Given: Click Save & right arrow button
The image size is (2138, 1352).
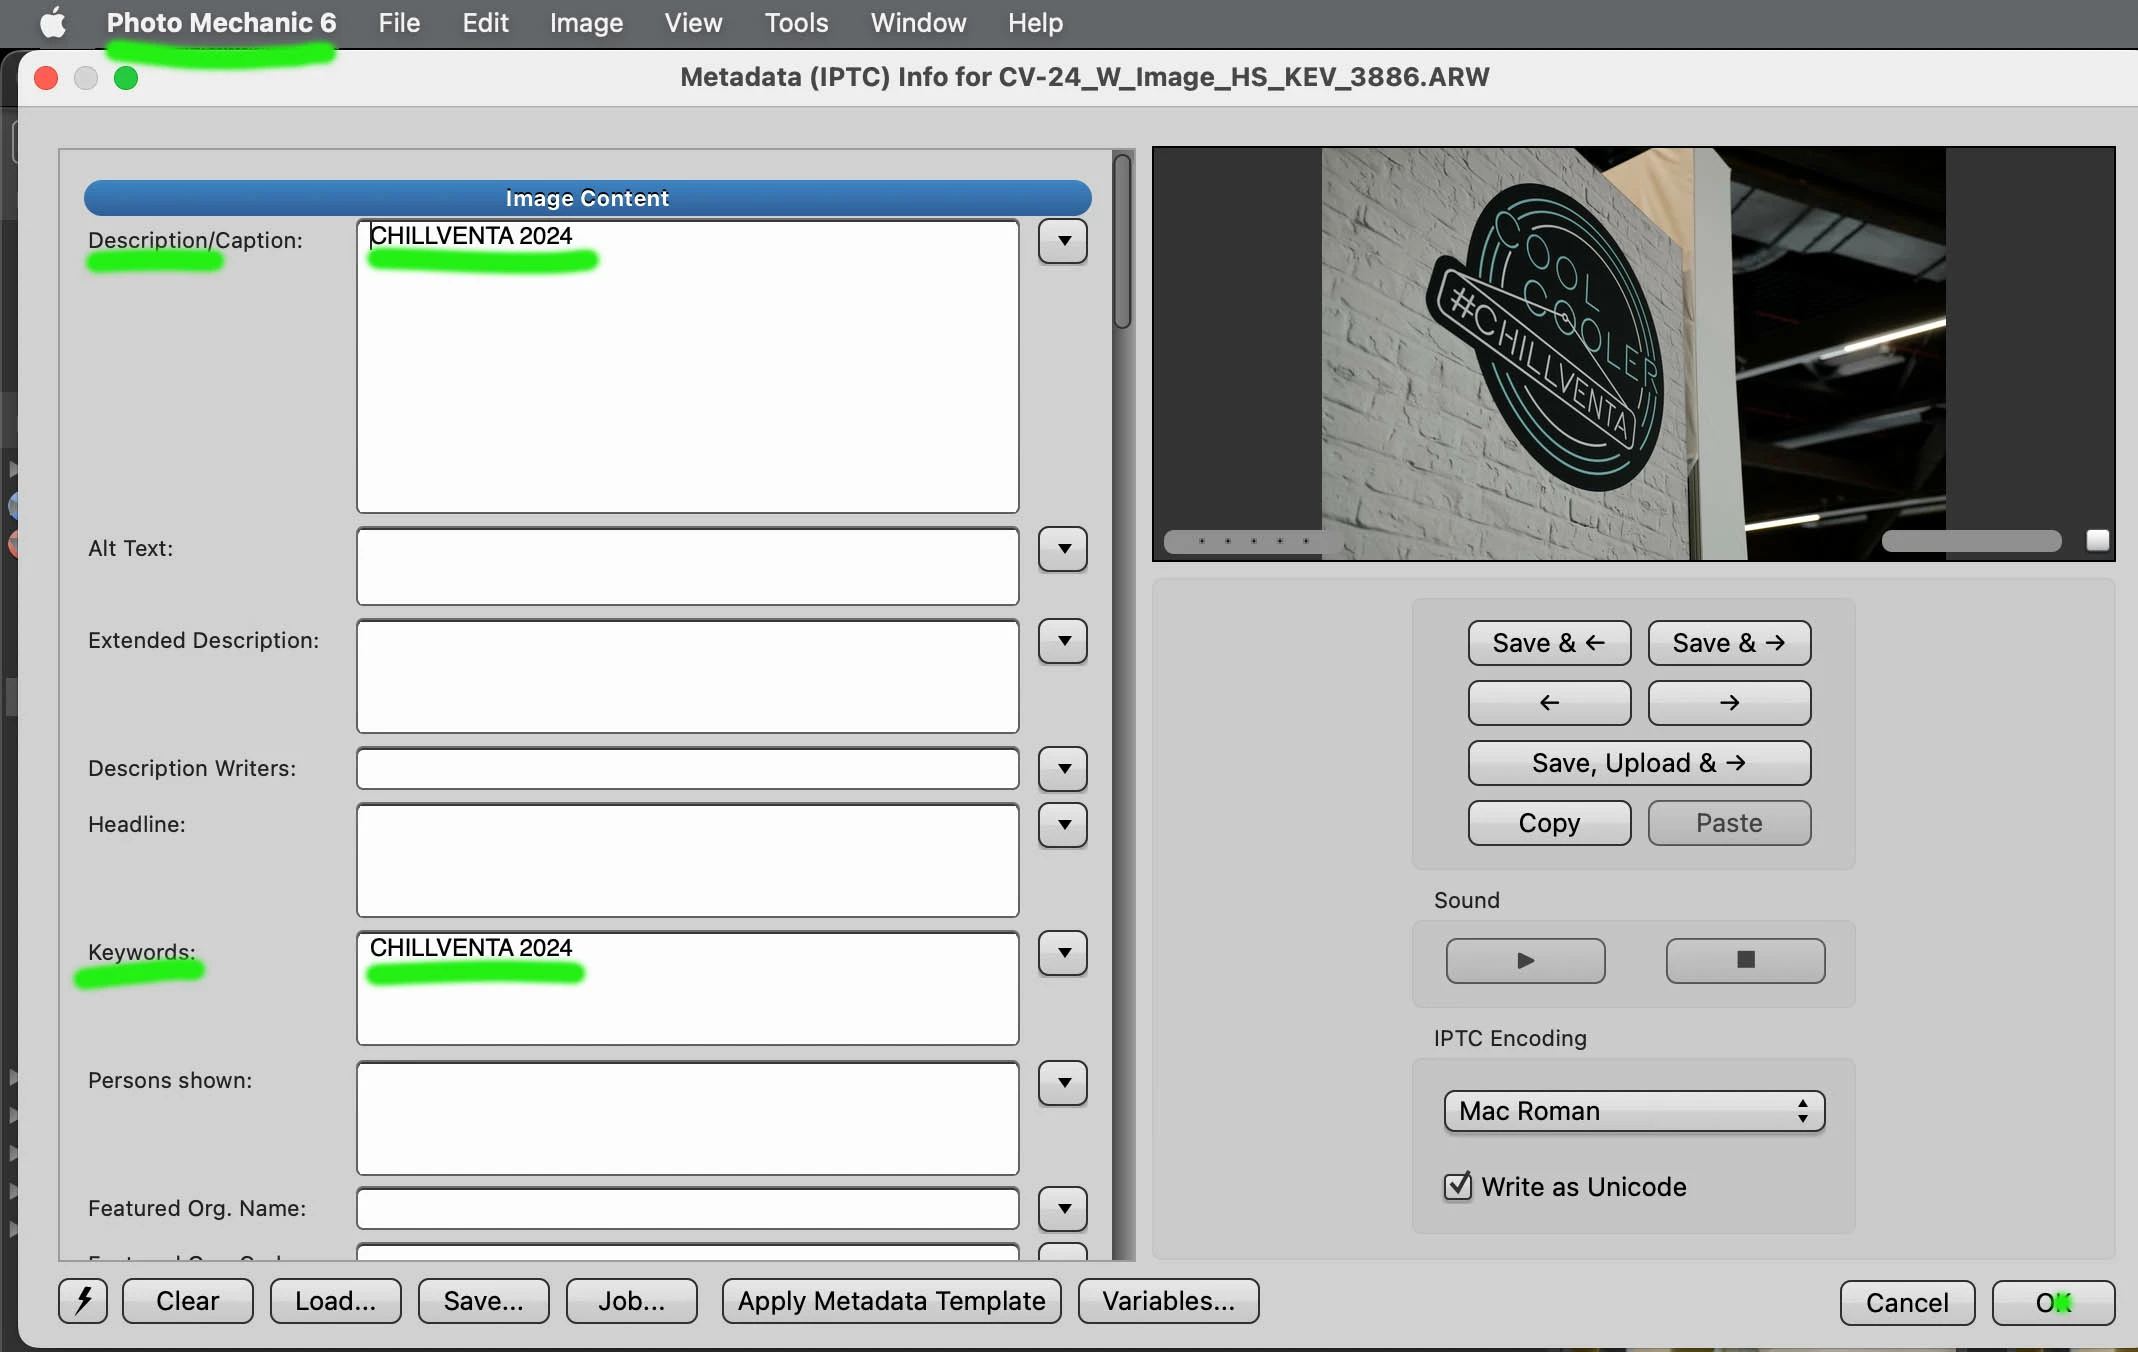Looking at the screenshot, I should pos(1729,643).
